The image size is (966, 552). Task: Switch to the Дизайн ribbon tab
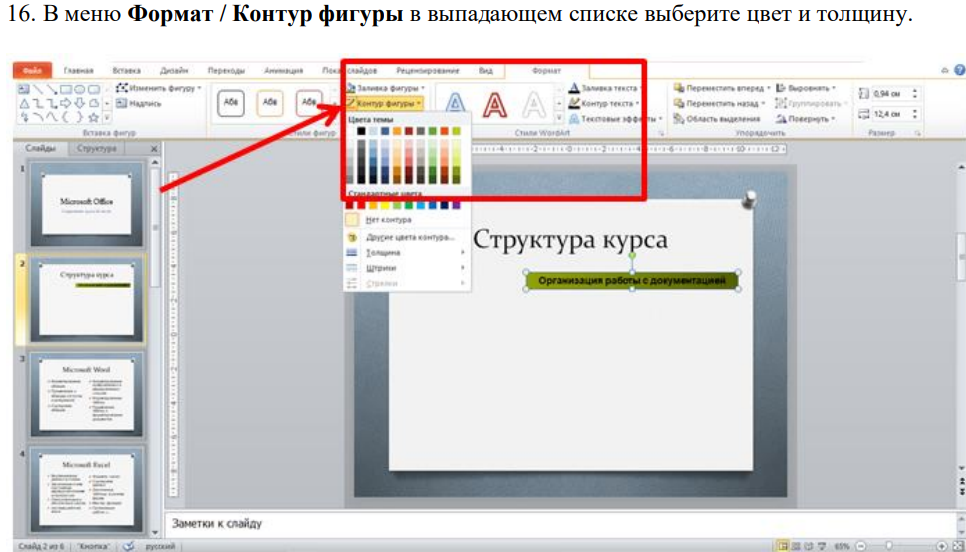174,71
